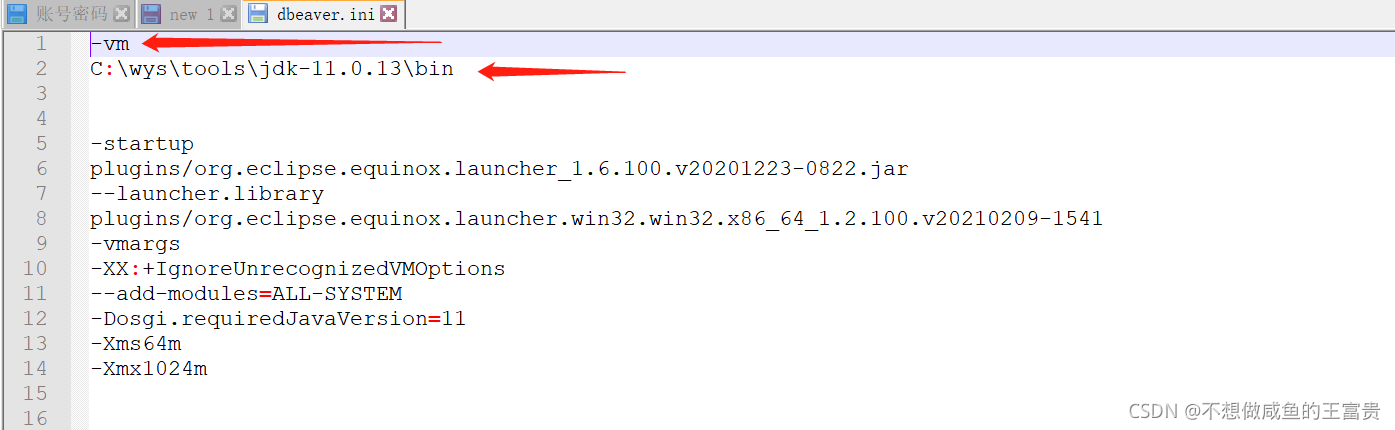Switch to the 账号密码 tab
This screenshot has width=1395, height=430.
click(71, 14)
